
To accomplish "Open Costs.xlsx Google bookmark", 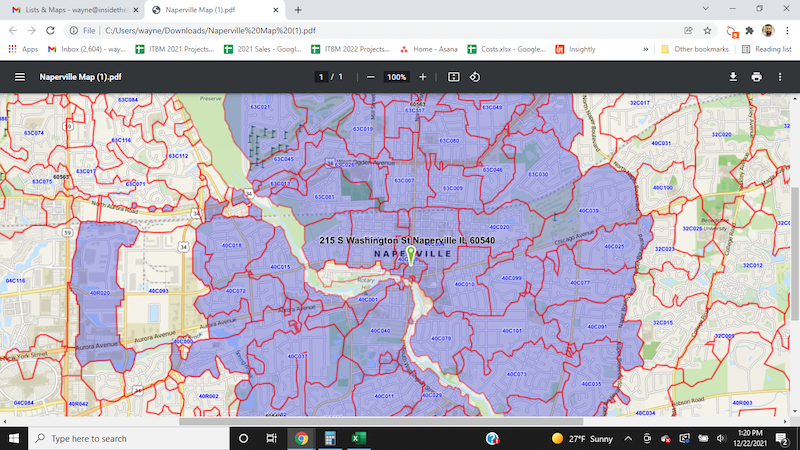I will coord(507,49).
